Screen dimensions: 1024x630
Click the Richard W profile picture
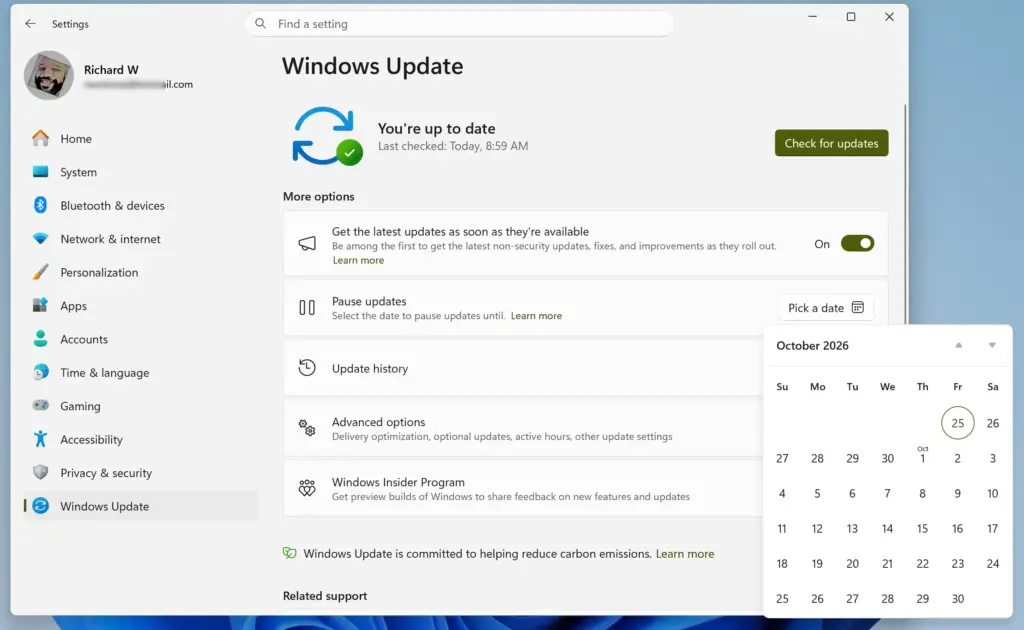pos(48,76)
